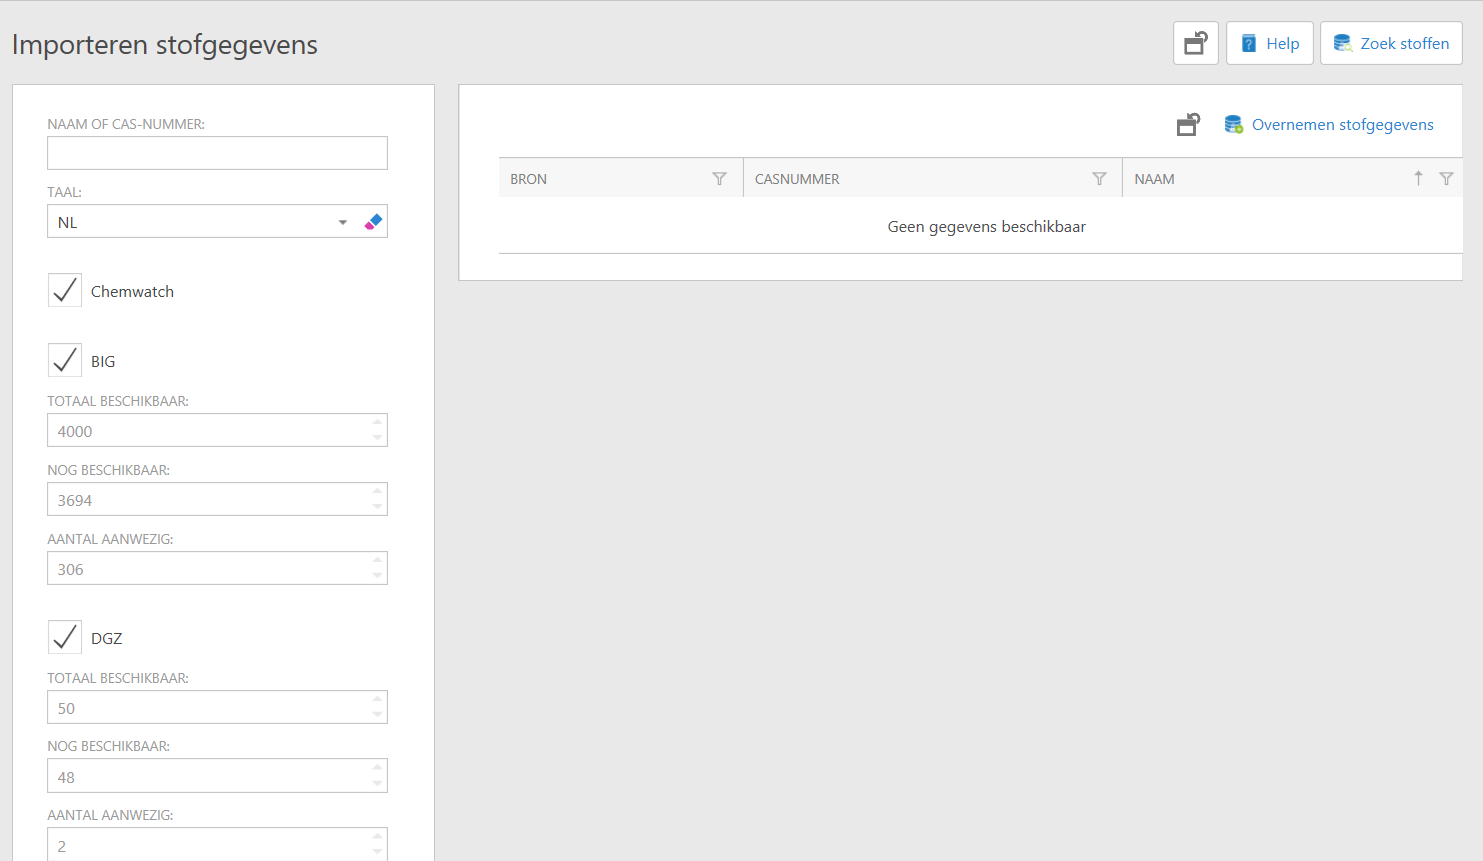Screen dimensions: 1483x861
Task: Open filter for CASNUMMER column
Action: click(1099, 179)
